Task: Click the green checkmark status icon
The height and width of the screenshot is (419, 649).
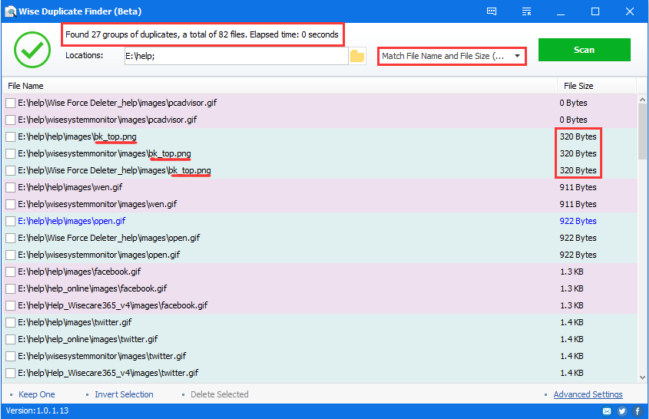Action: pyautogui.click(x=32, y=48)
